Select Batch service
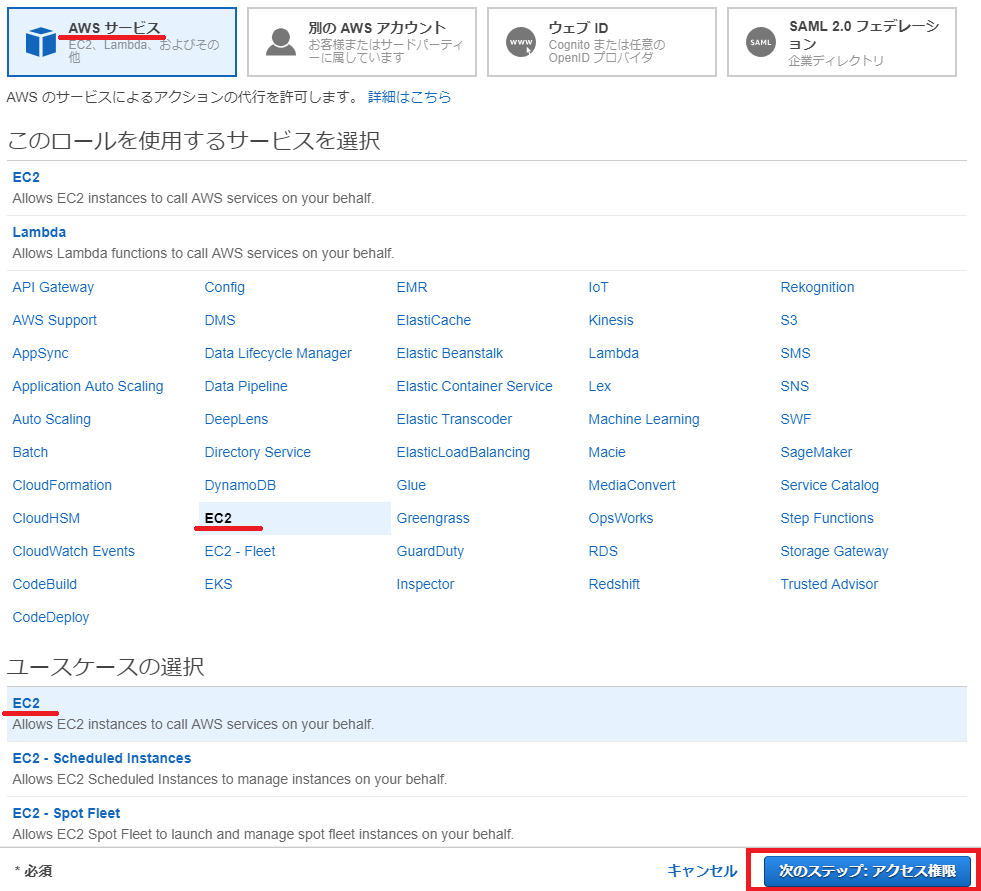Image resolution: width=981 pixels, height=891 pixels. [x=30, y=452]
